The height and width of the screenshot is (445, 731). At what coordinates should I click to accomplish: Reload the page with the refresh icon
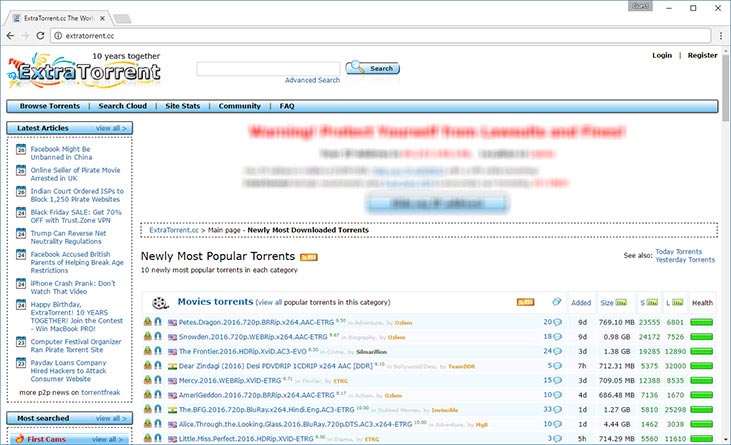click(41, 36)
